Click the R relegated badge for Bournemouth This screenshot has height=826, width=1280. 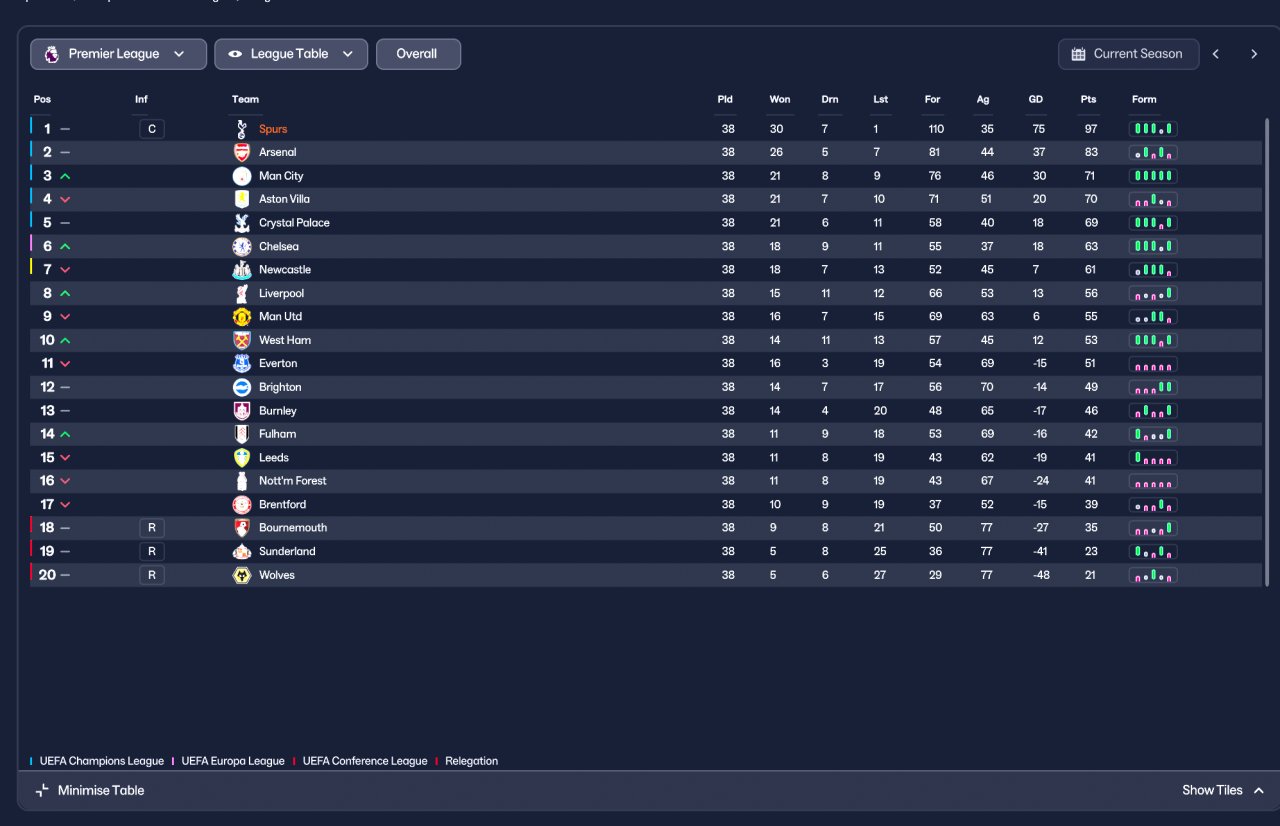tap(152, 528)
